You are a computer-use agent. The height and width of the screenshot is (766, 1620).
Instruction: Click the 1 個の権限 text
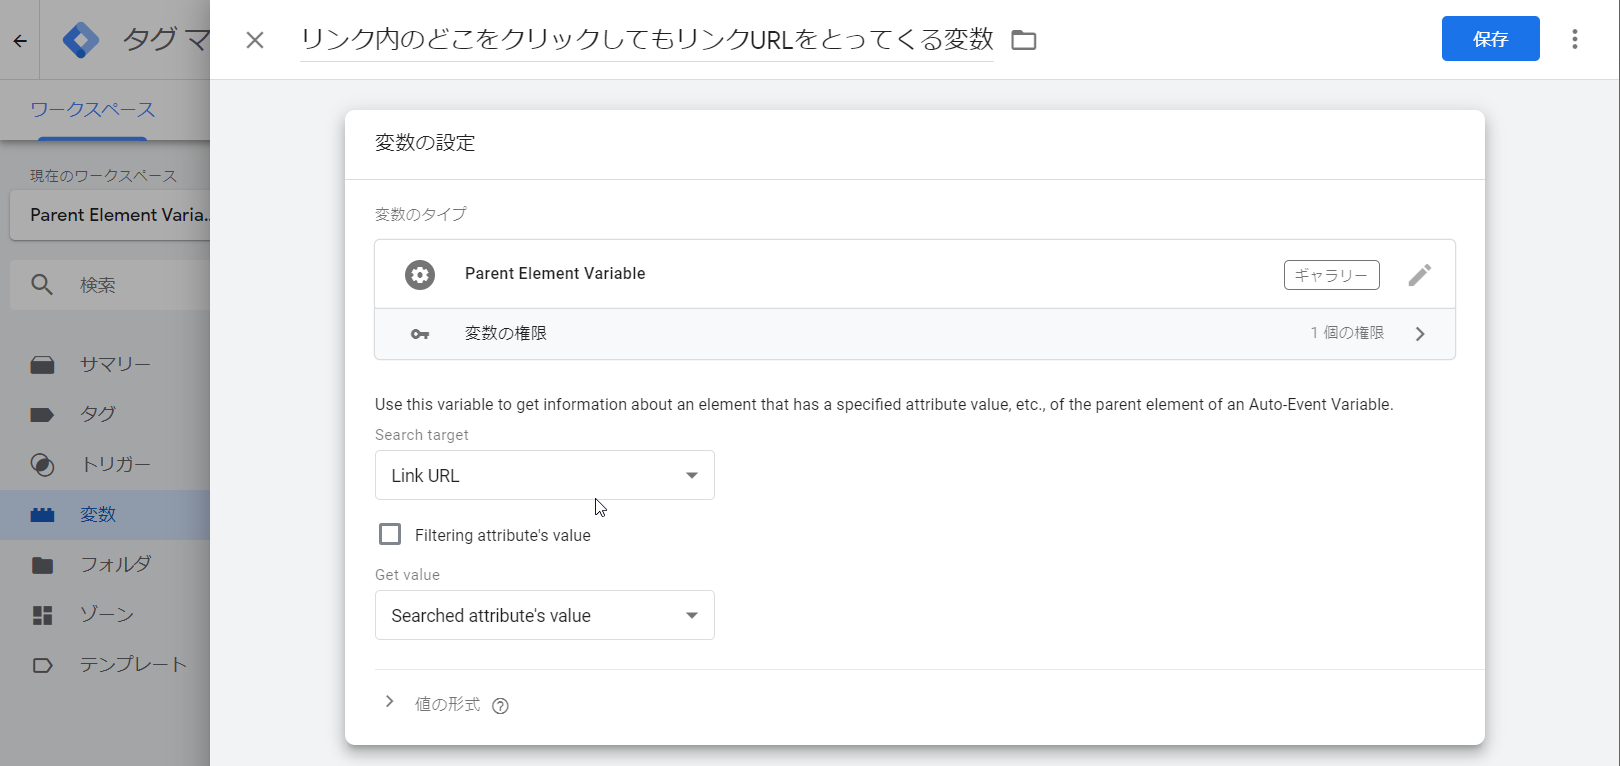tap(1347, 333)
